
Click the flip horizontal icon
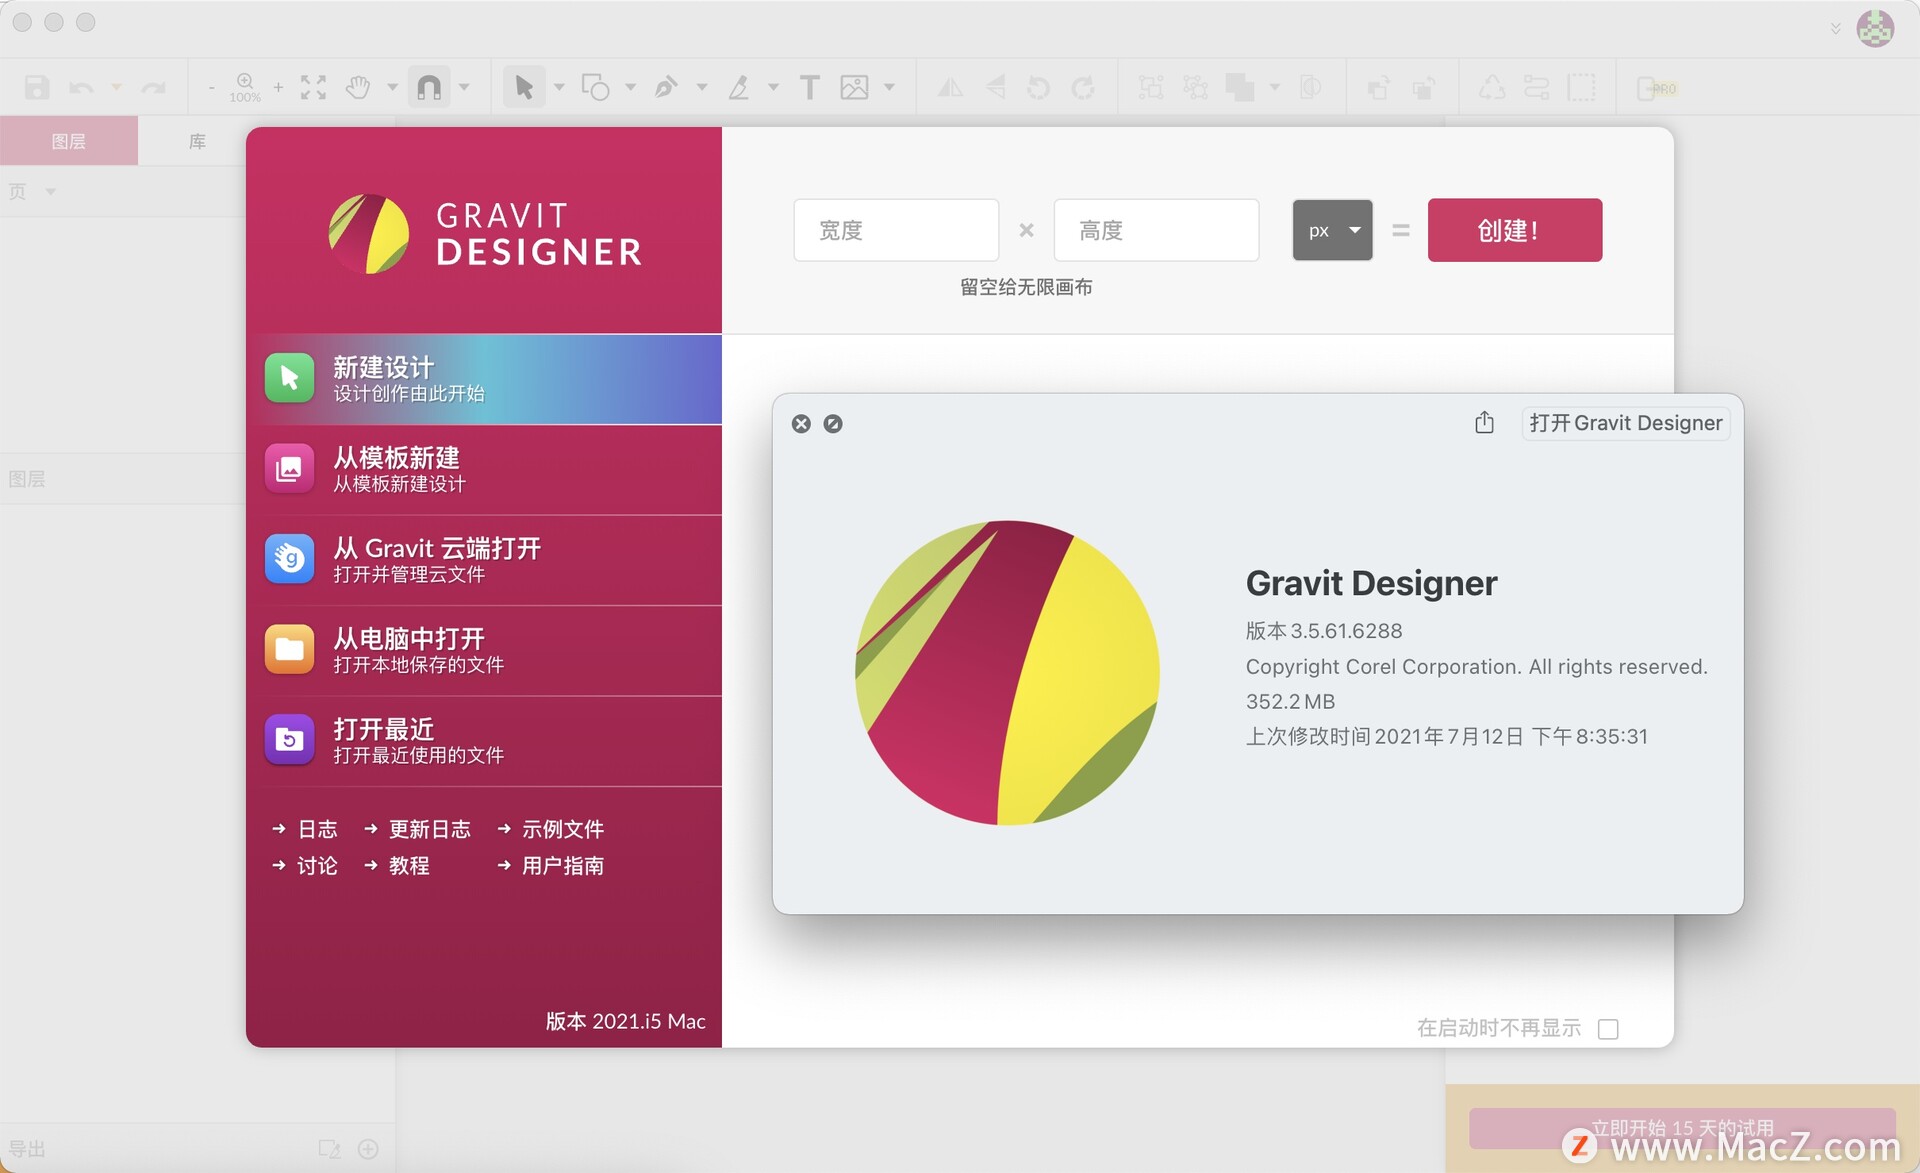950,88
